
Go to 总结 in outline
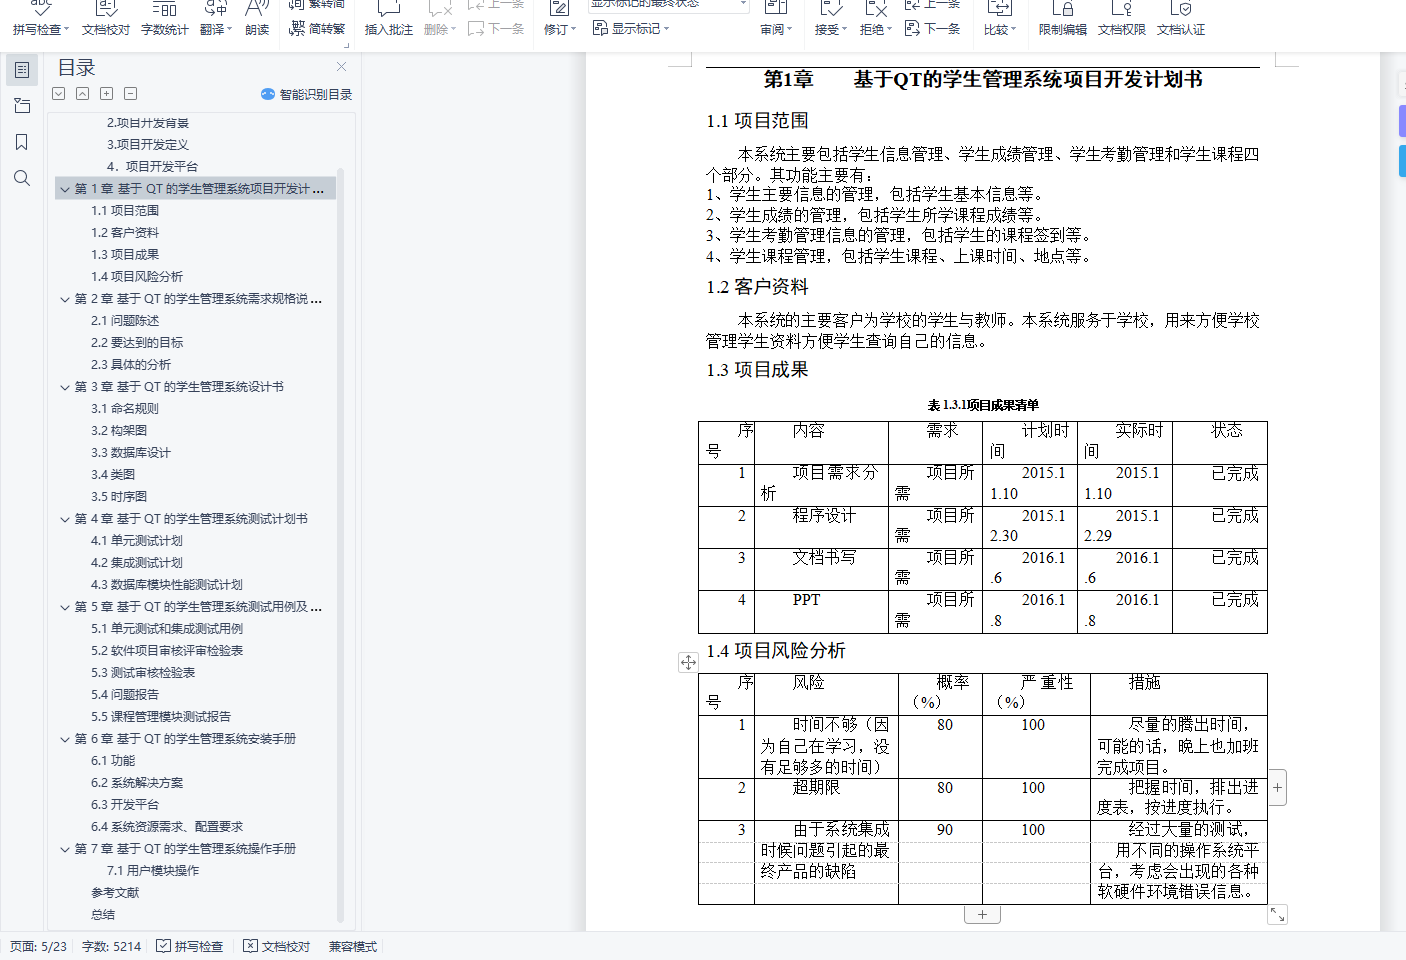[x=103, y=915]
